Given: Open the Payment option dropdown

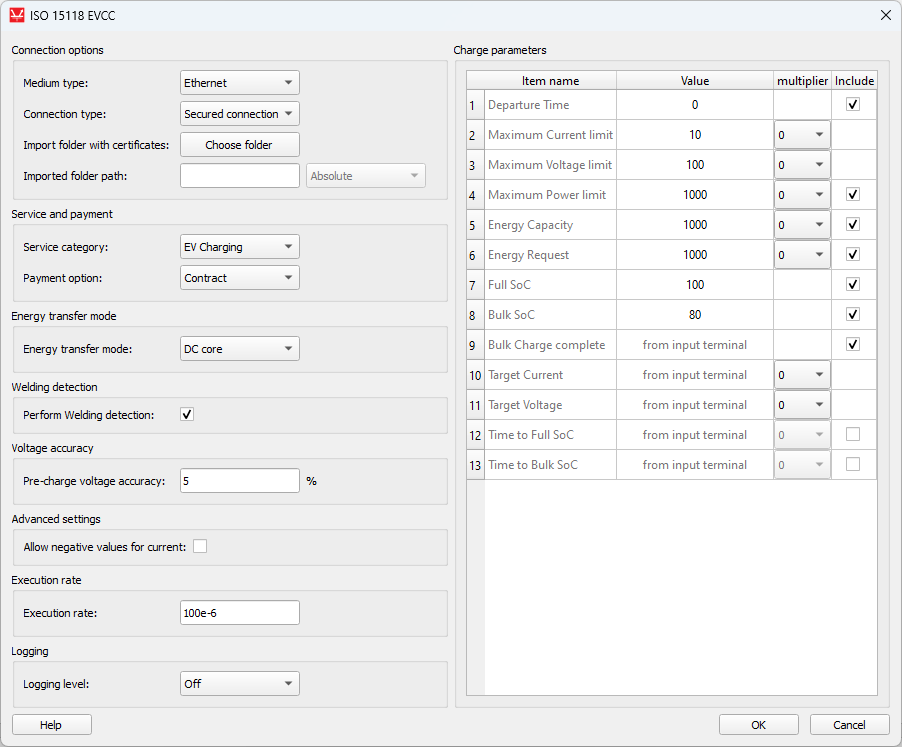Looking at the screenshot, I should 239,278.
